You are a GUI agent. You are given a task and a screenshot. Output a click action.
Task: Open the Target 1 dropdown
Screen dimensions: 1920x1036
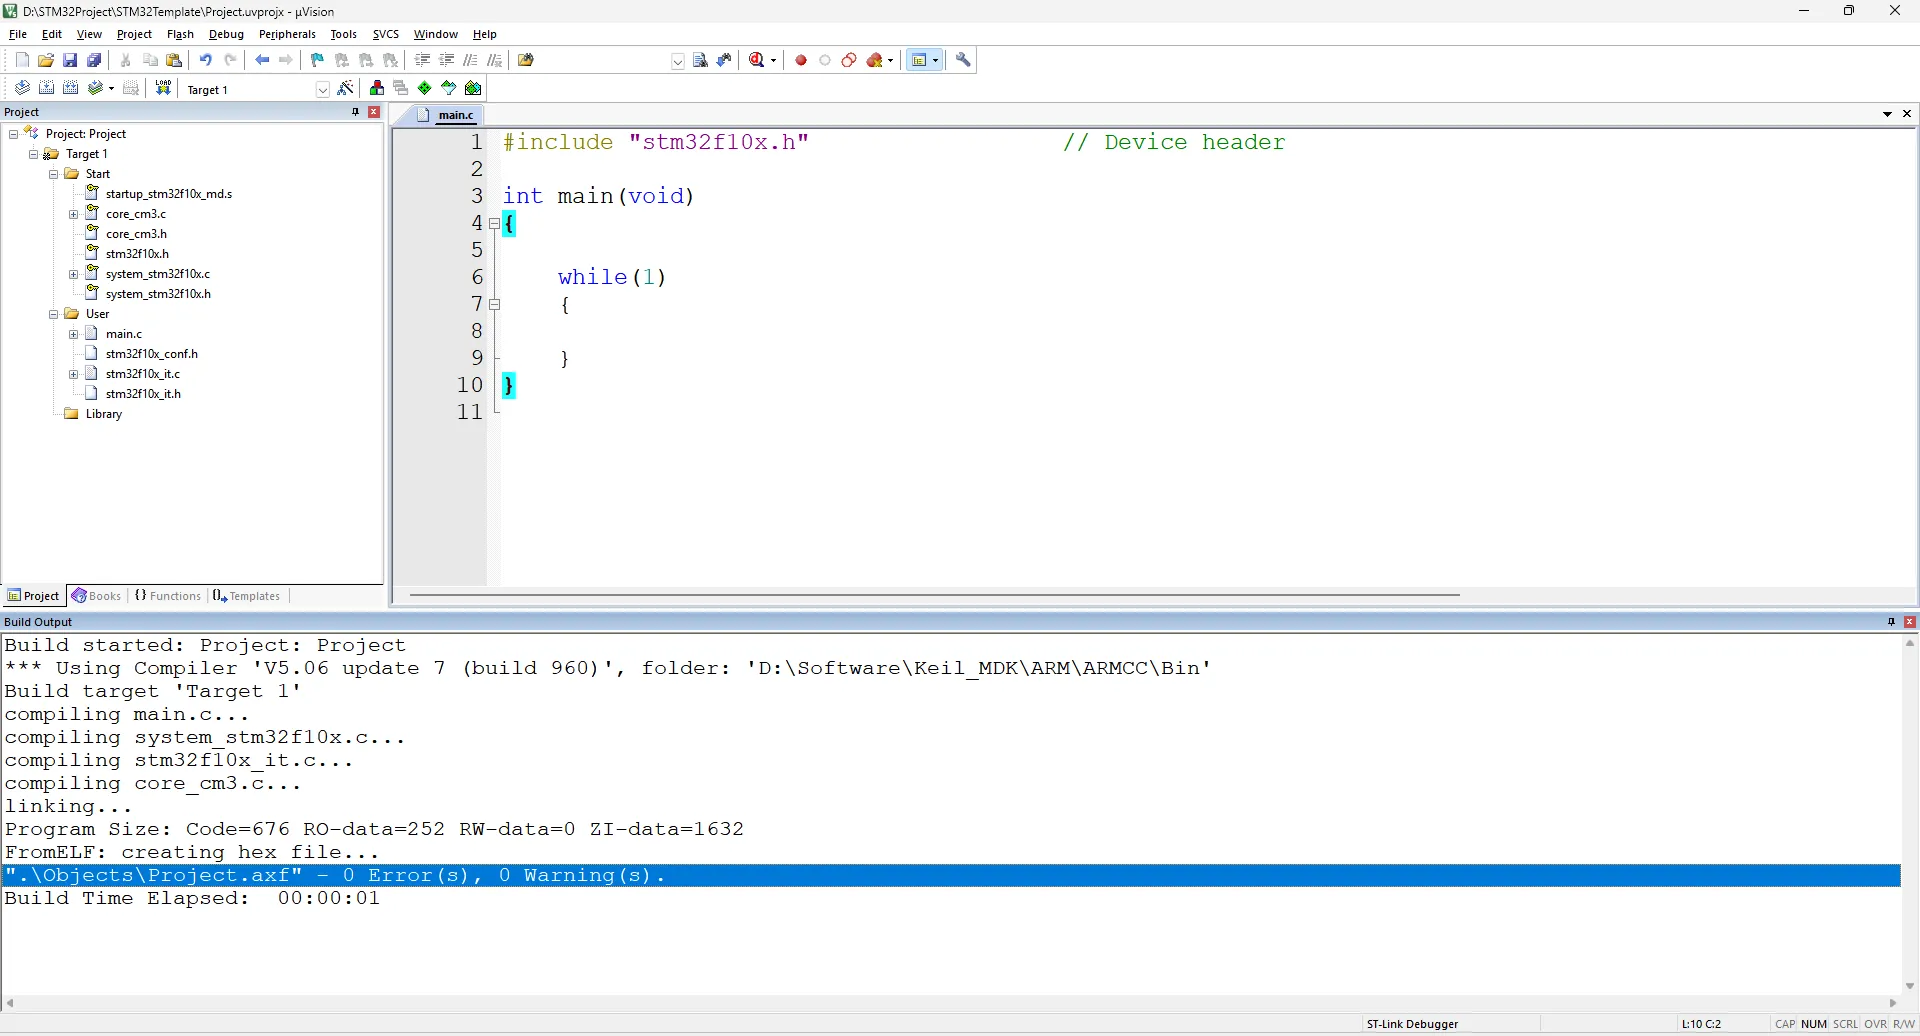point(322,90)
